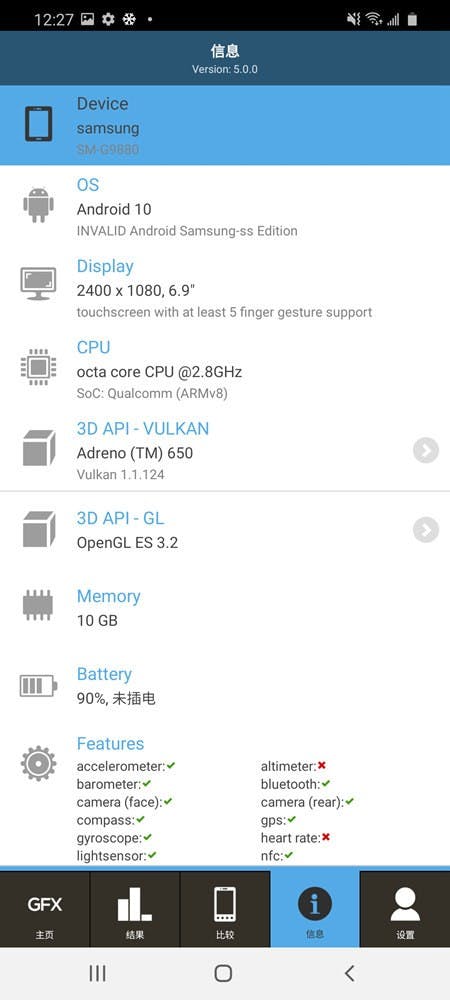Tap the Android back navigation button
Screen dimensions: 450x1000
point(349,973)
